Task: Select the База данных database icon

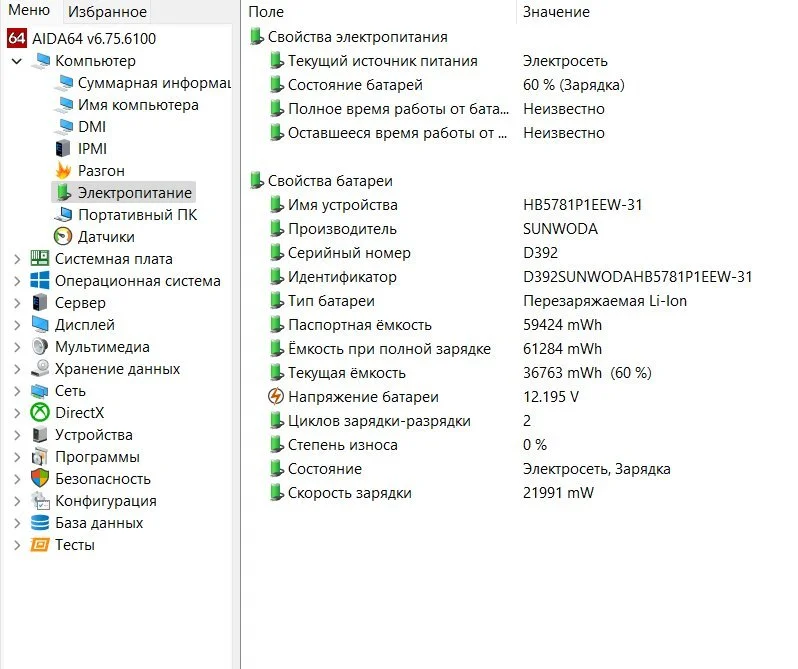Action: click(40, 523)
